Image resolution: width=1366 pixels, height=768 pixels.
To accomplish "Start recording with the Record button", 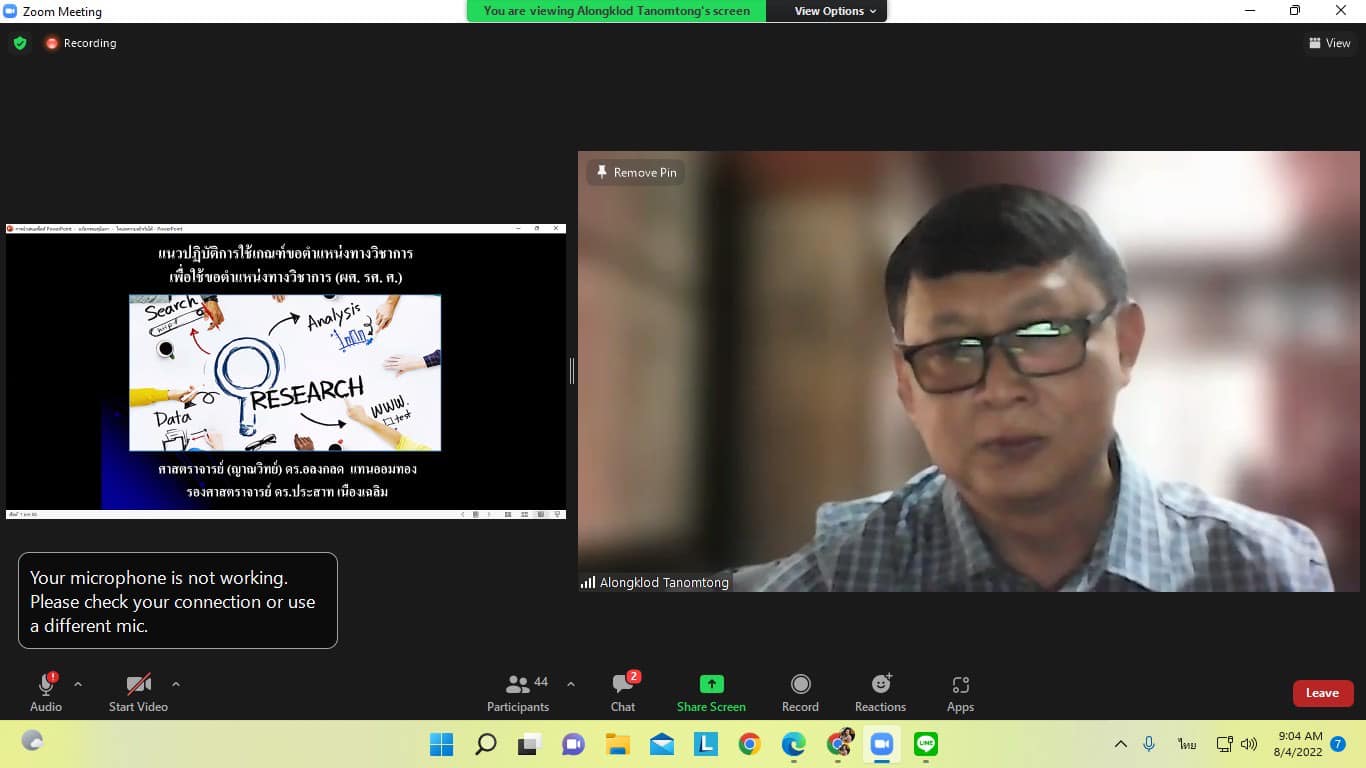I will 800,692.
